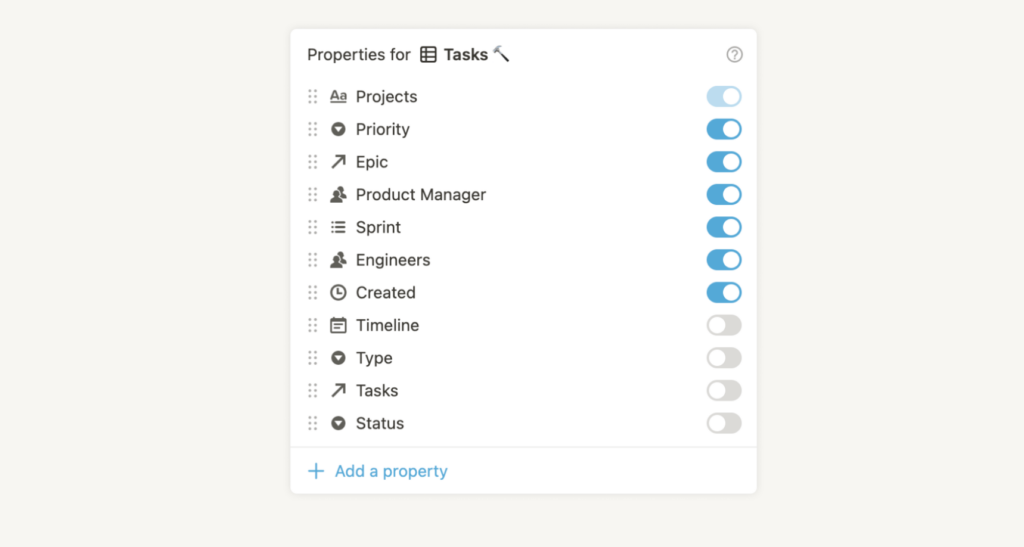The height and width of the screenshot is (547, 1024).
Task: Show the Status property via its toggle
Action: click(x=724, y=423)
